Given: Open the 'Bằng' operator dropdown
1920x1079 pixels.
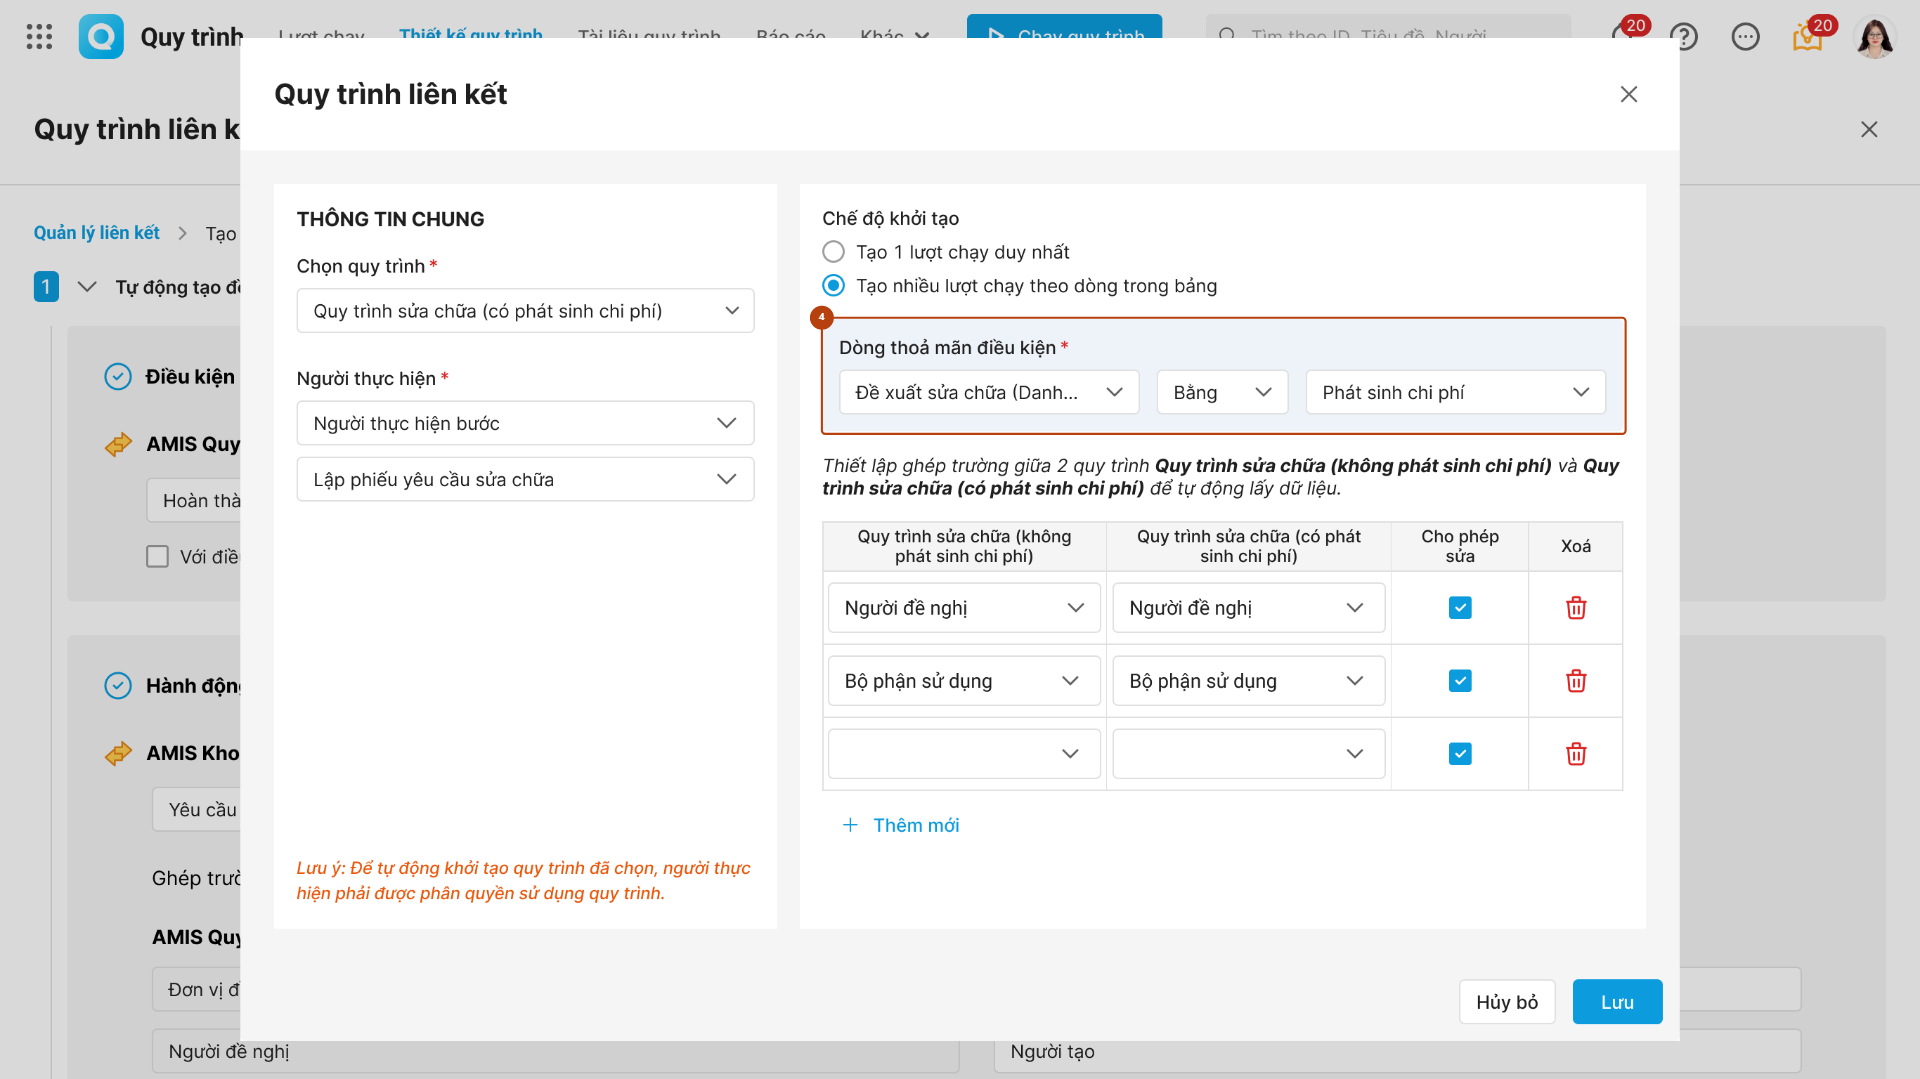Looking at the screenshot, I should point(1222,393).
